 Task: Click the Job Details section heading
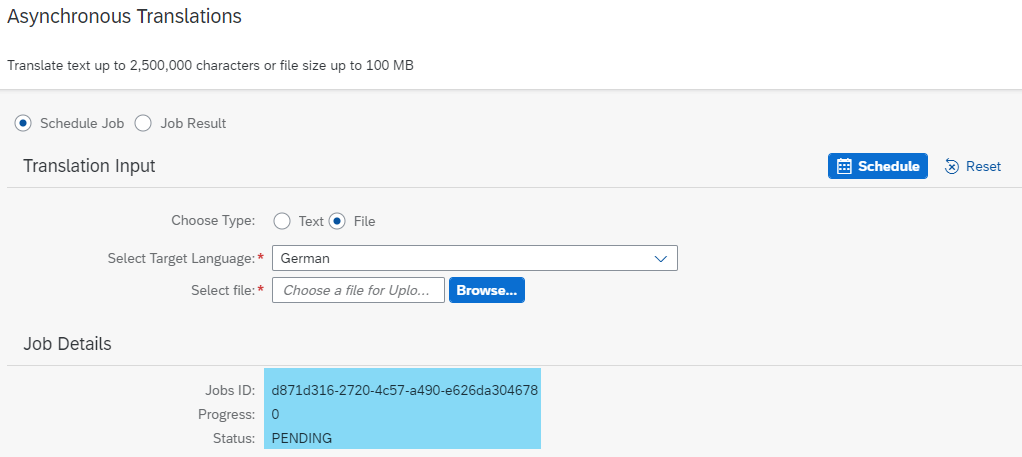[x=67, y=344]
